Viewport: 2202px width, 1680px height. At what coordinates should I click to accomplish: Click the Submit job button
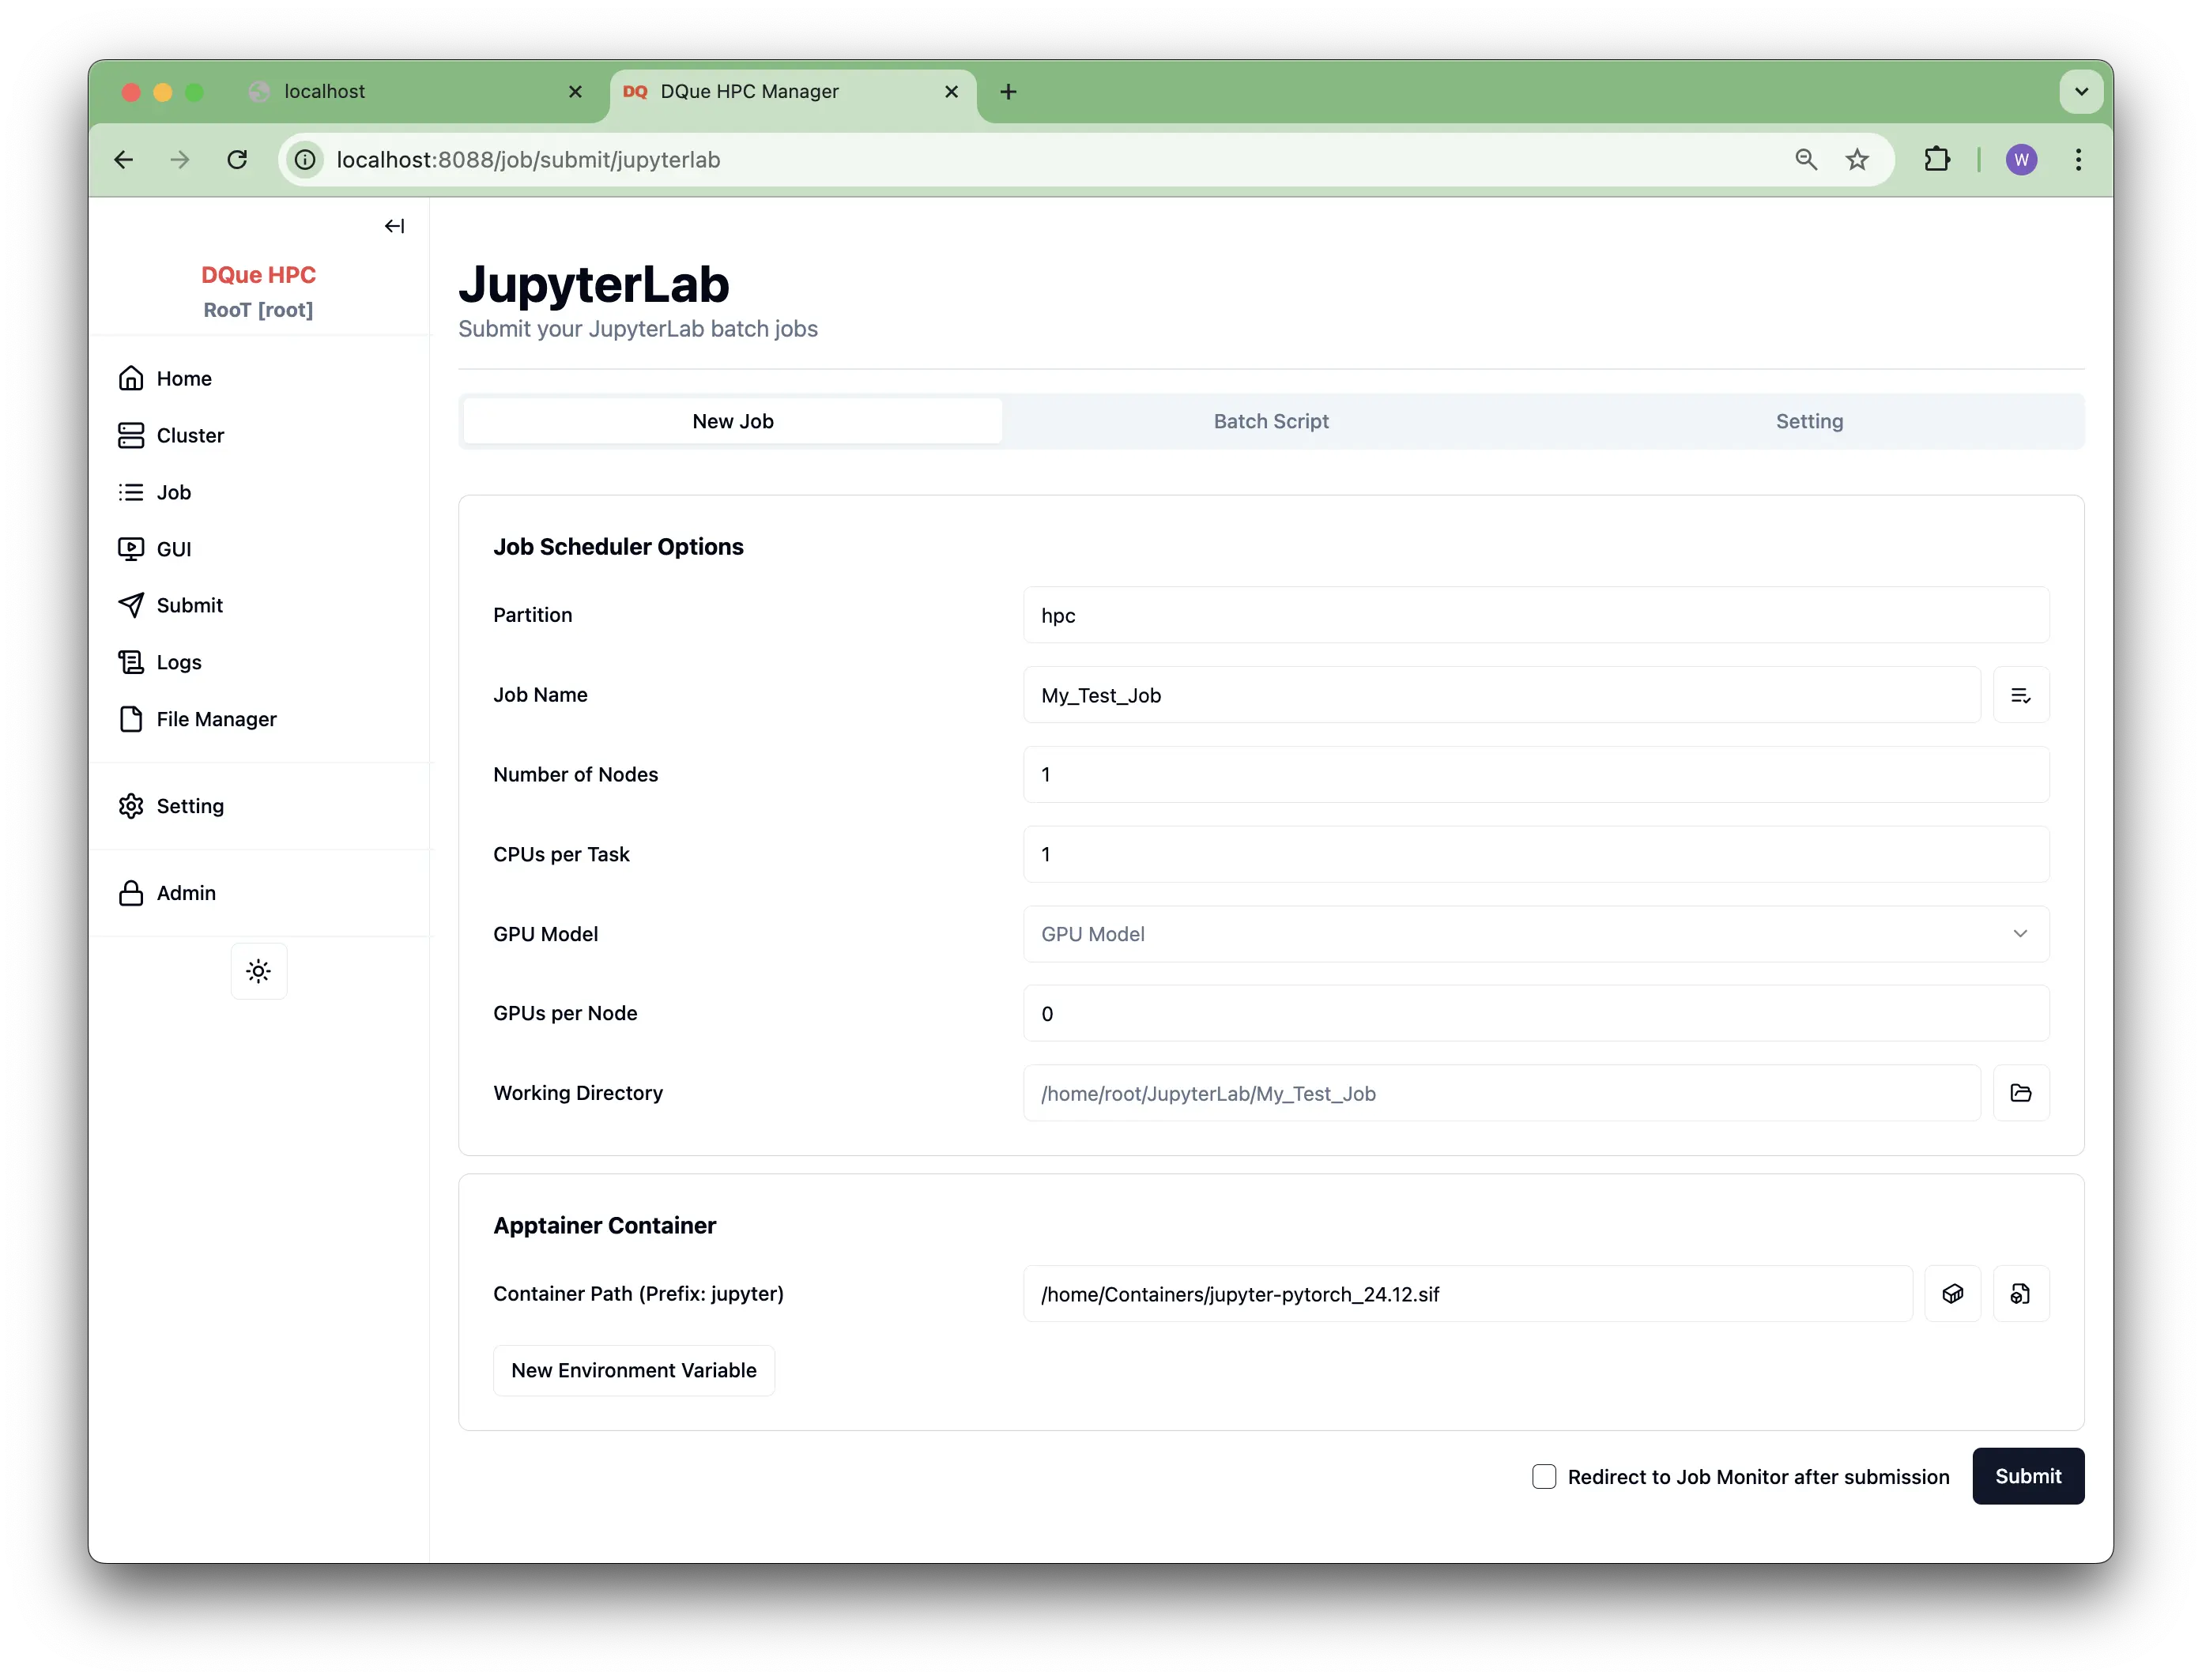click(x=2027, y=1476)
